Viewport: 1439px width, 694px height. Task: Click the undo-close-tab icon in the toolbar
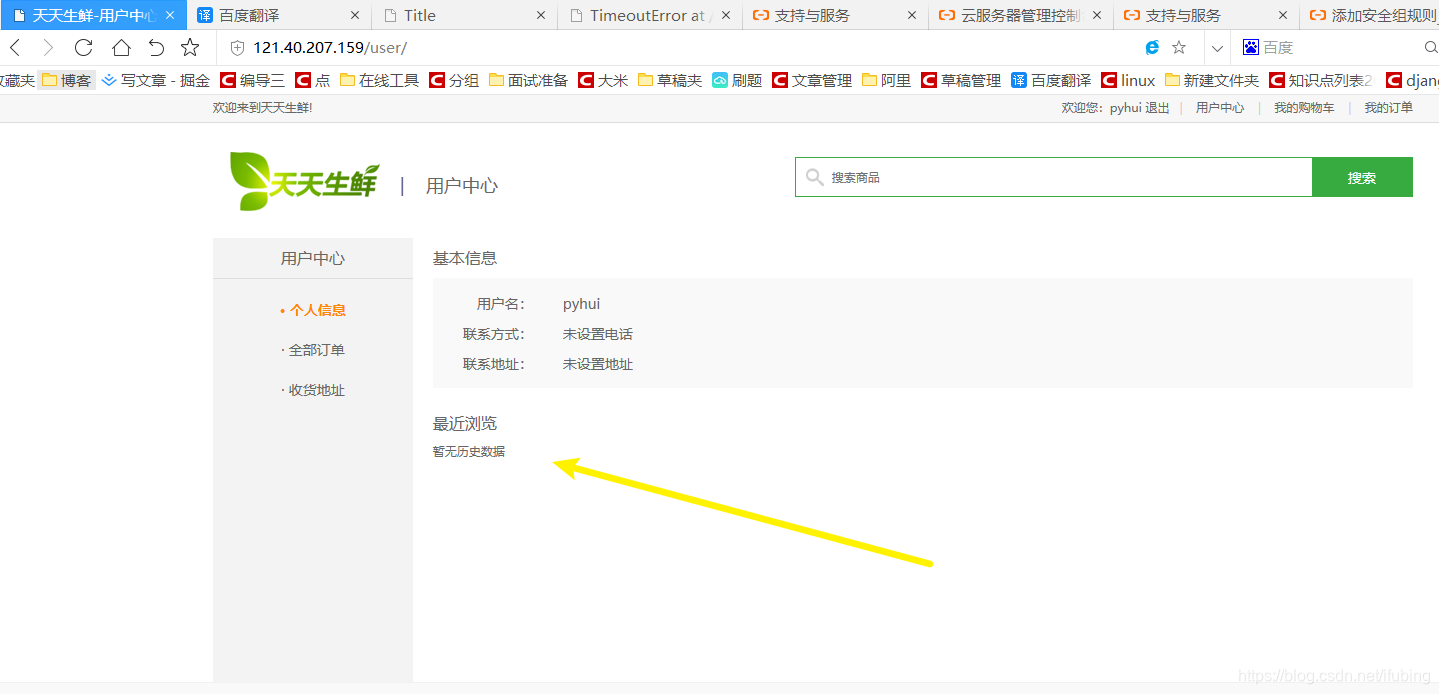(156, 48)
